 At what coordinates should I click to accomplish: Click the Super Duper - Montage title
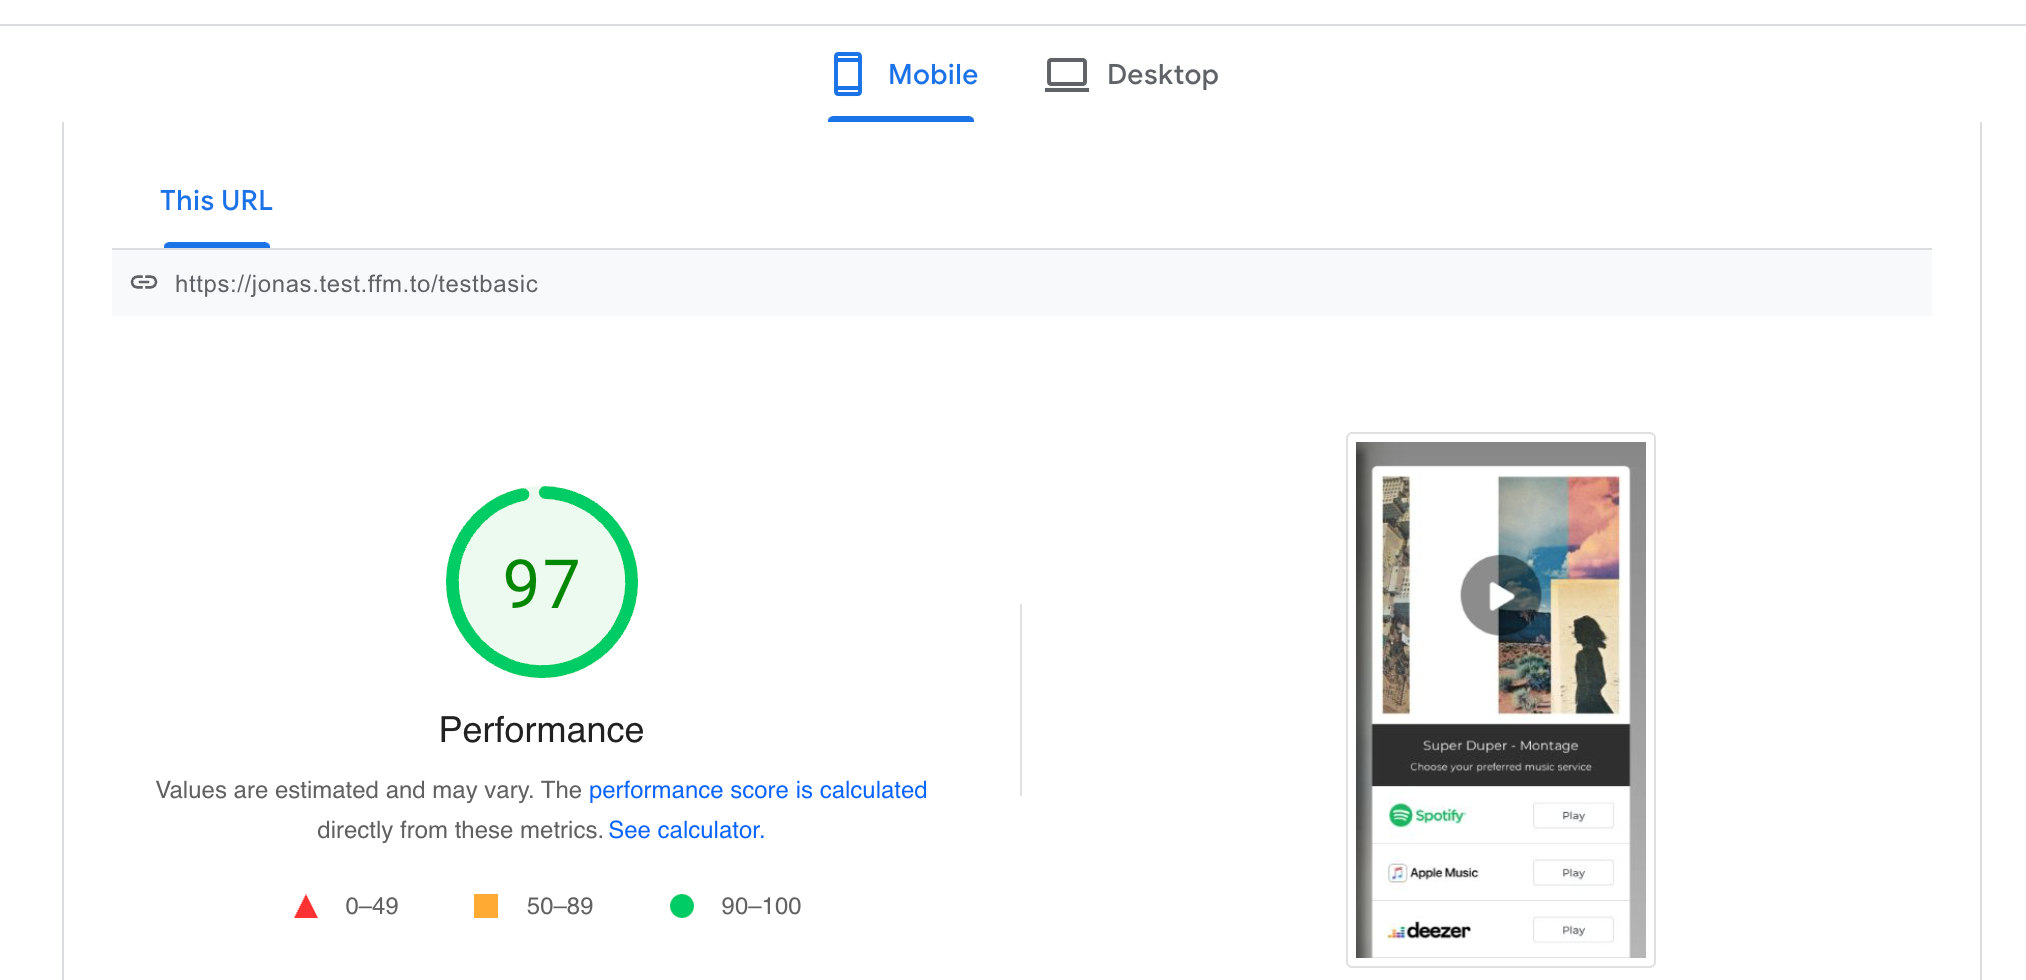pos(1500,745)
